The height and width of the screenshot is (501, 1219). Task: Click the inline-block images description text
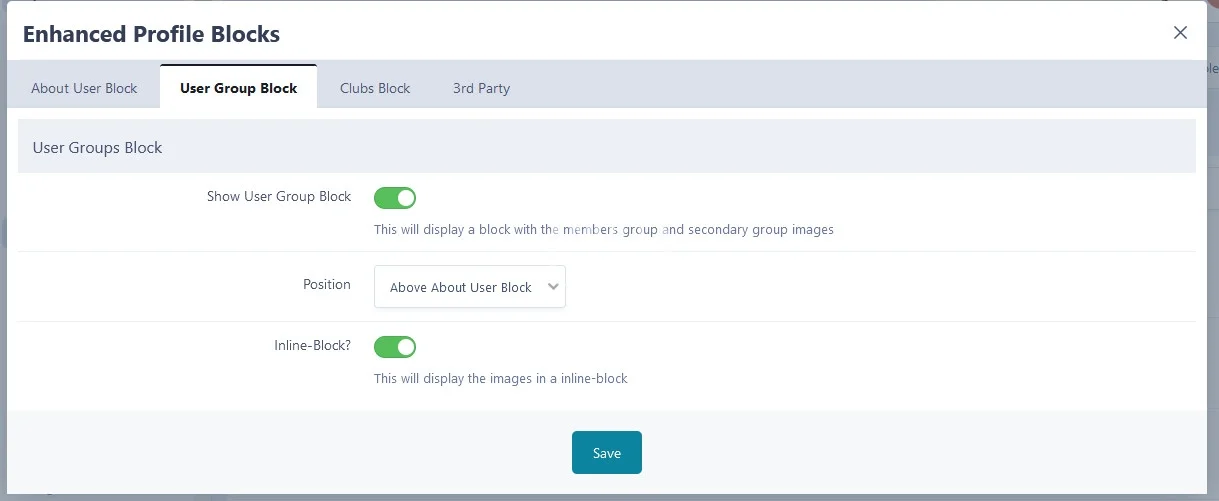500,379
